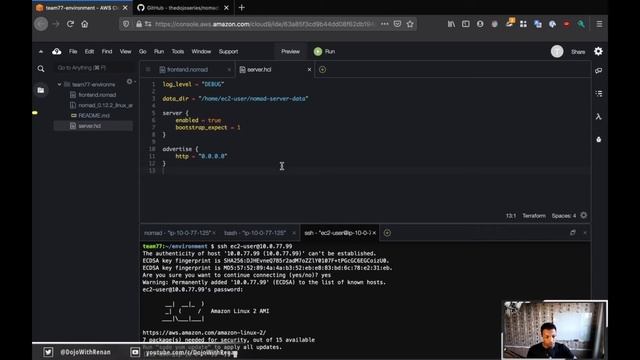640x360 pixels.
Task: Open Pocket save icon in address bar
Action: [397, 24]
